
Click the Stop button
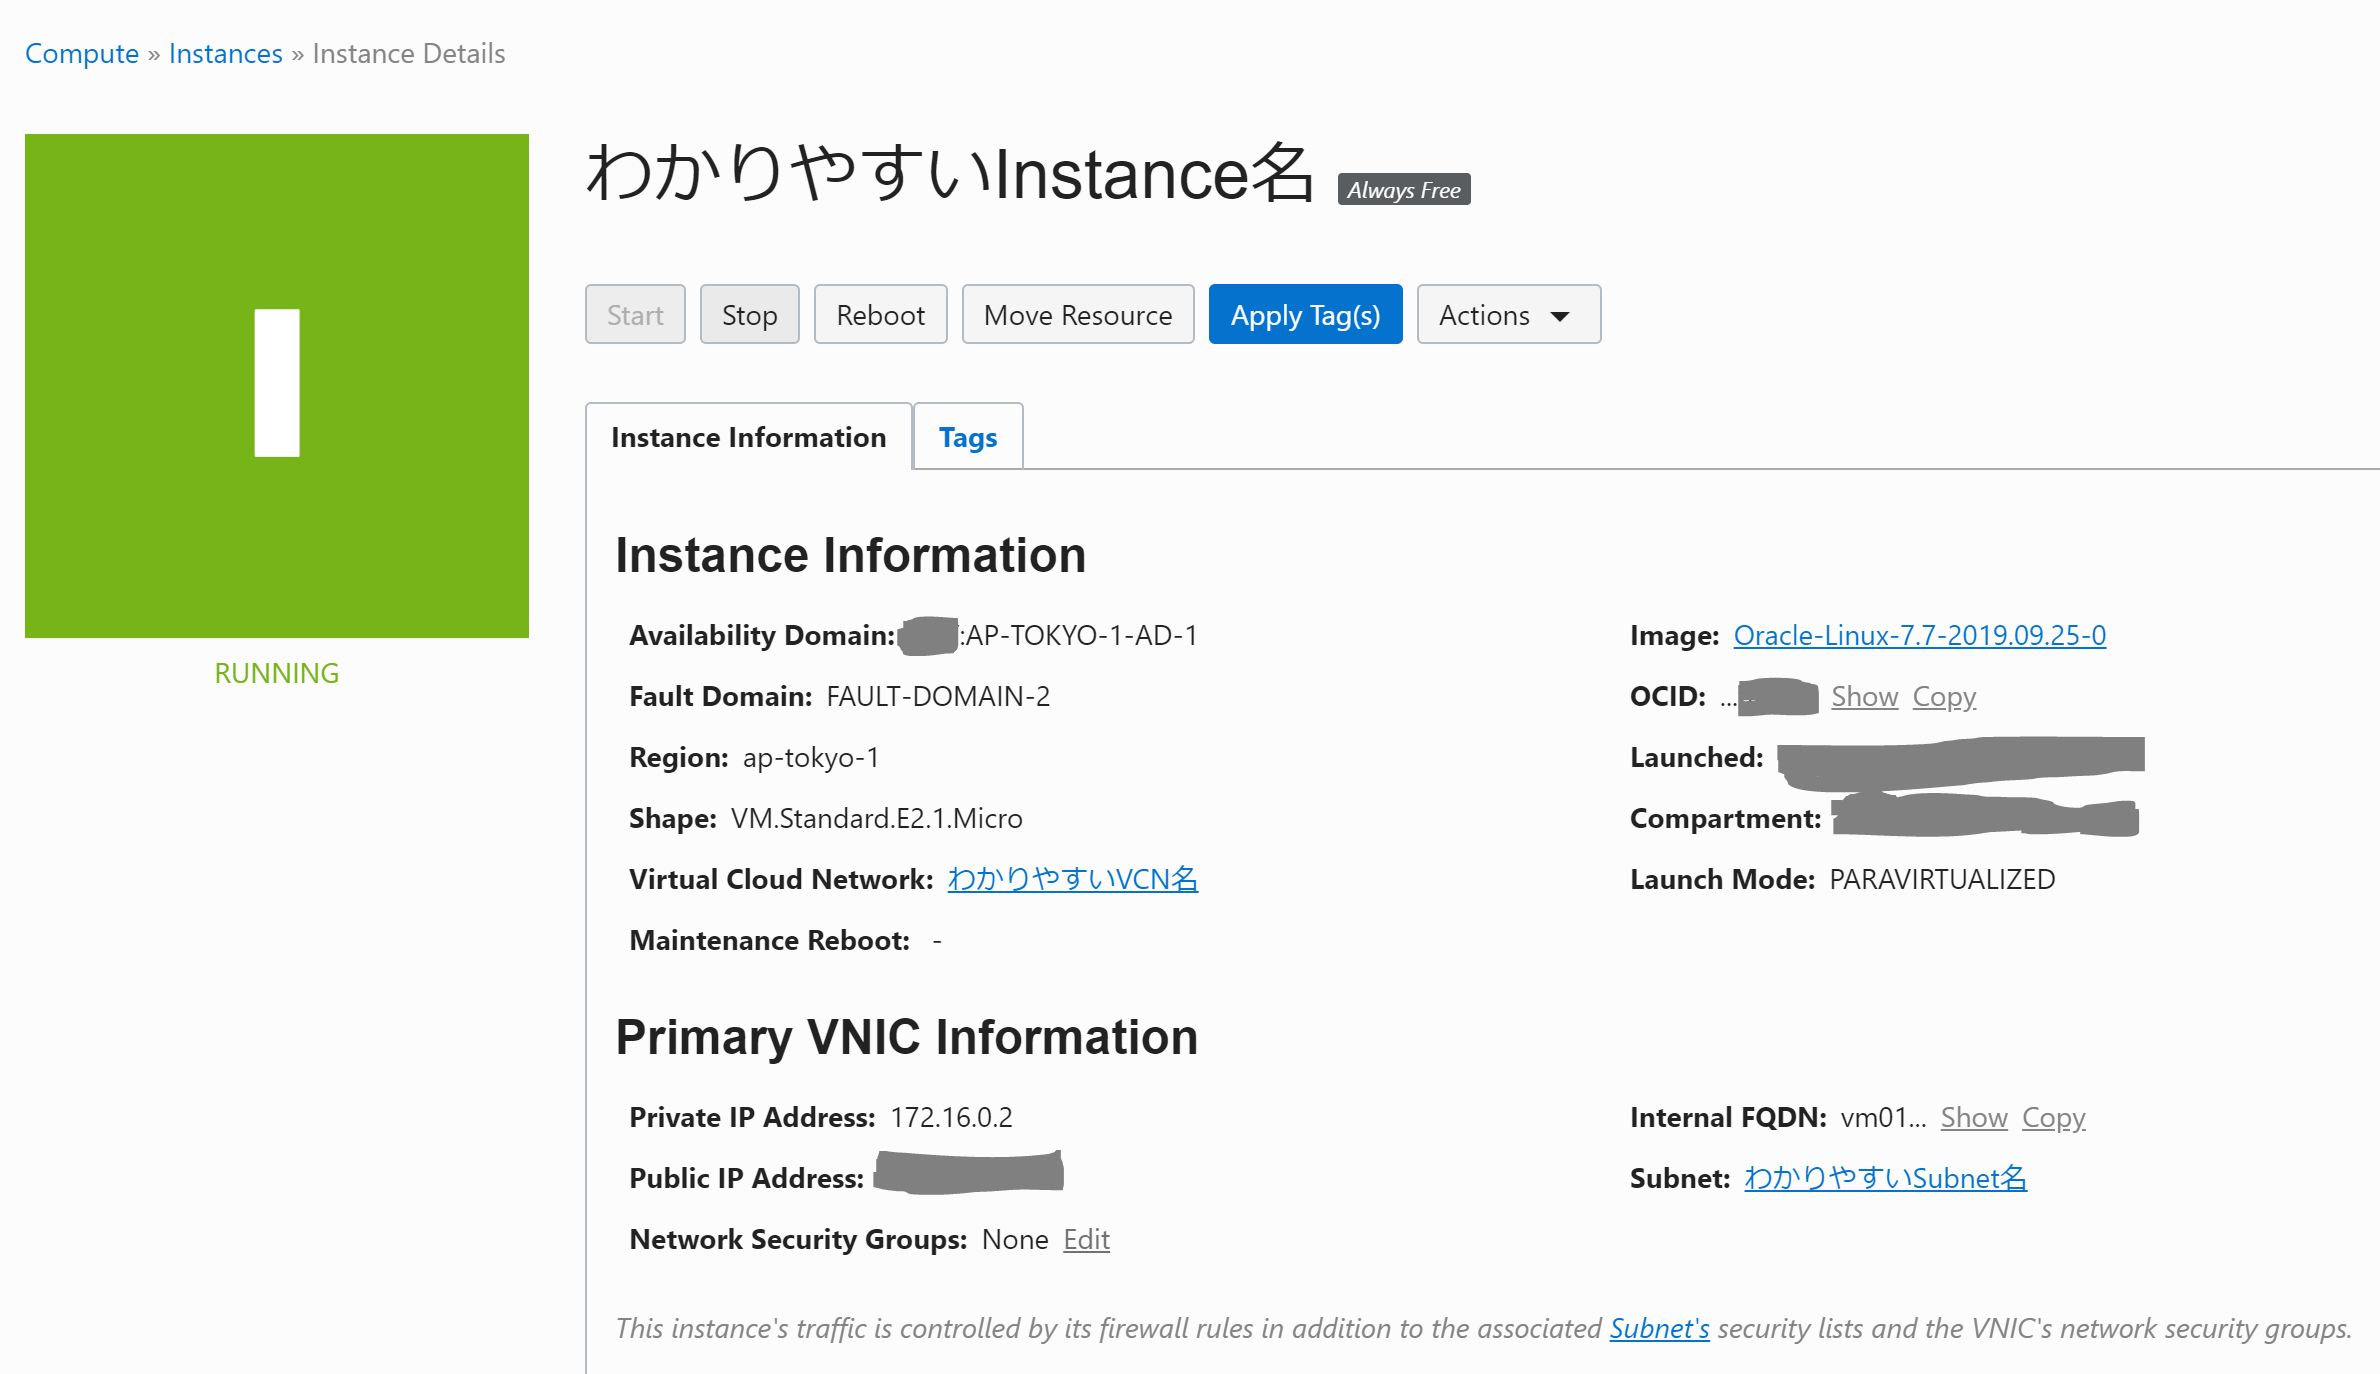tap(749, 315)
